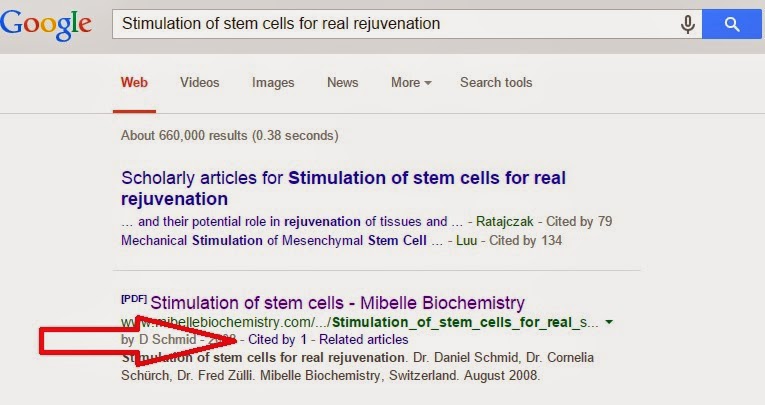Image resolution: width=765 pixels, height=405 pixels.
Task: Click the blue search magnifier button
Action: pyautogui.click(x=731, y=24)
